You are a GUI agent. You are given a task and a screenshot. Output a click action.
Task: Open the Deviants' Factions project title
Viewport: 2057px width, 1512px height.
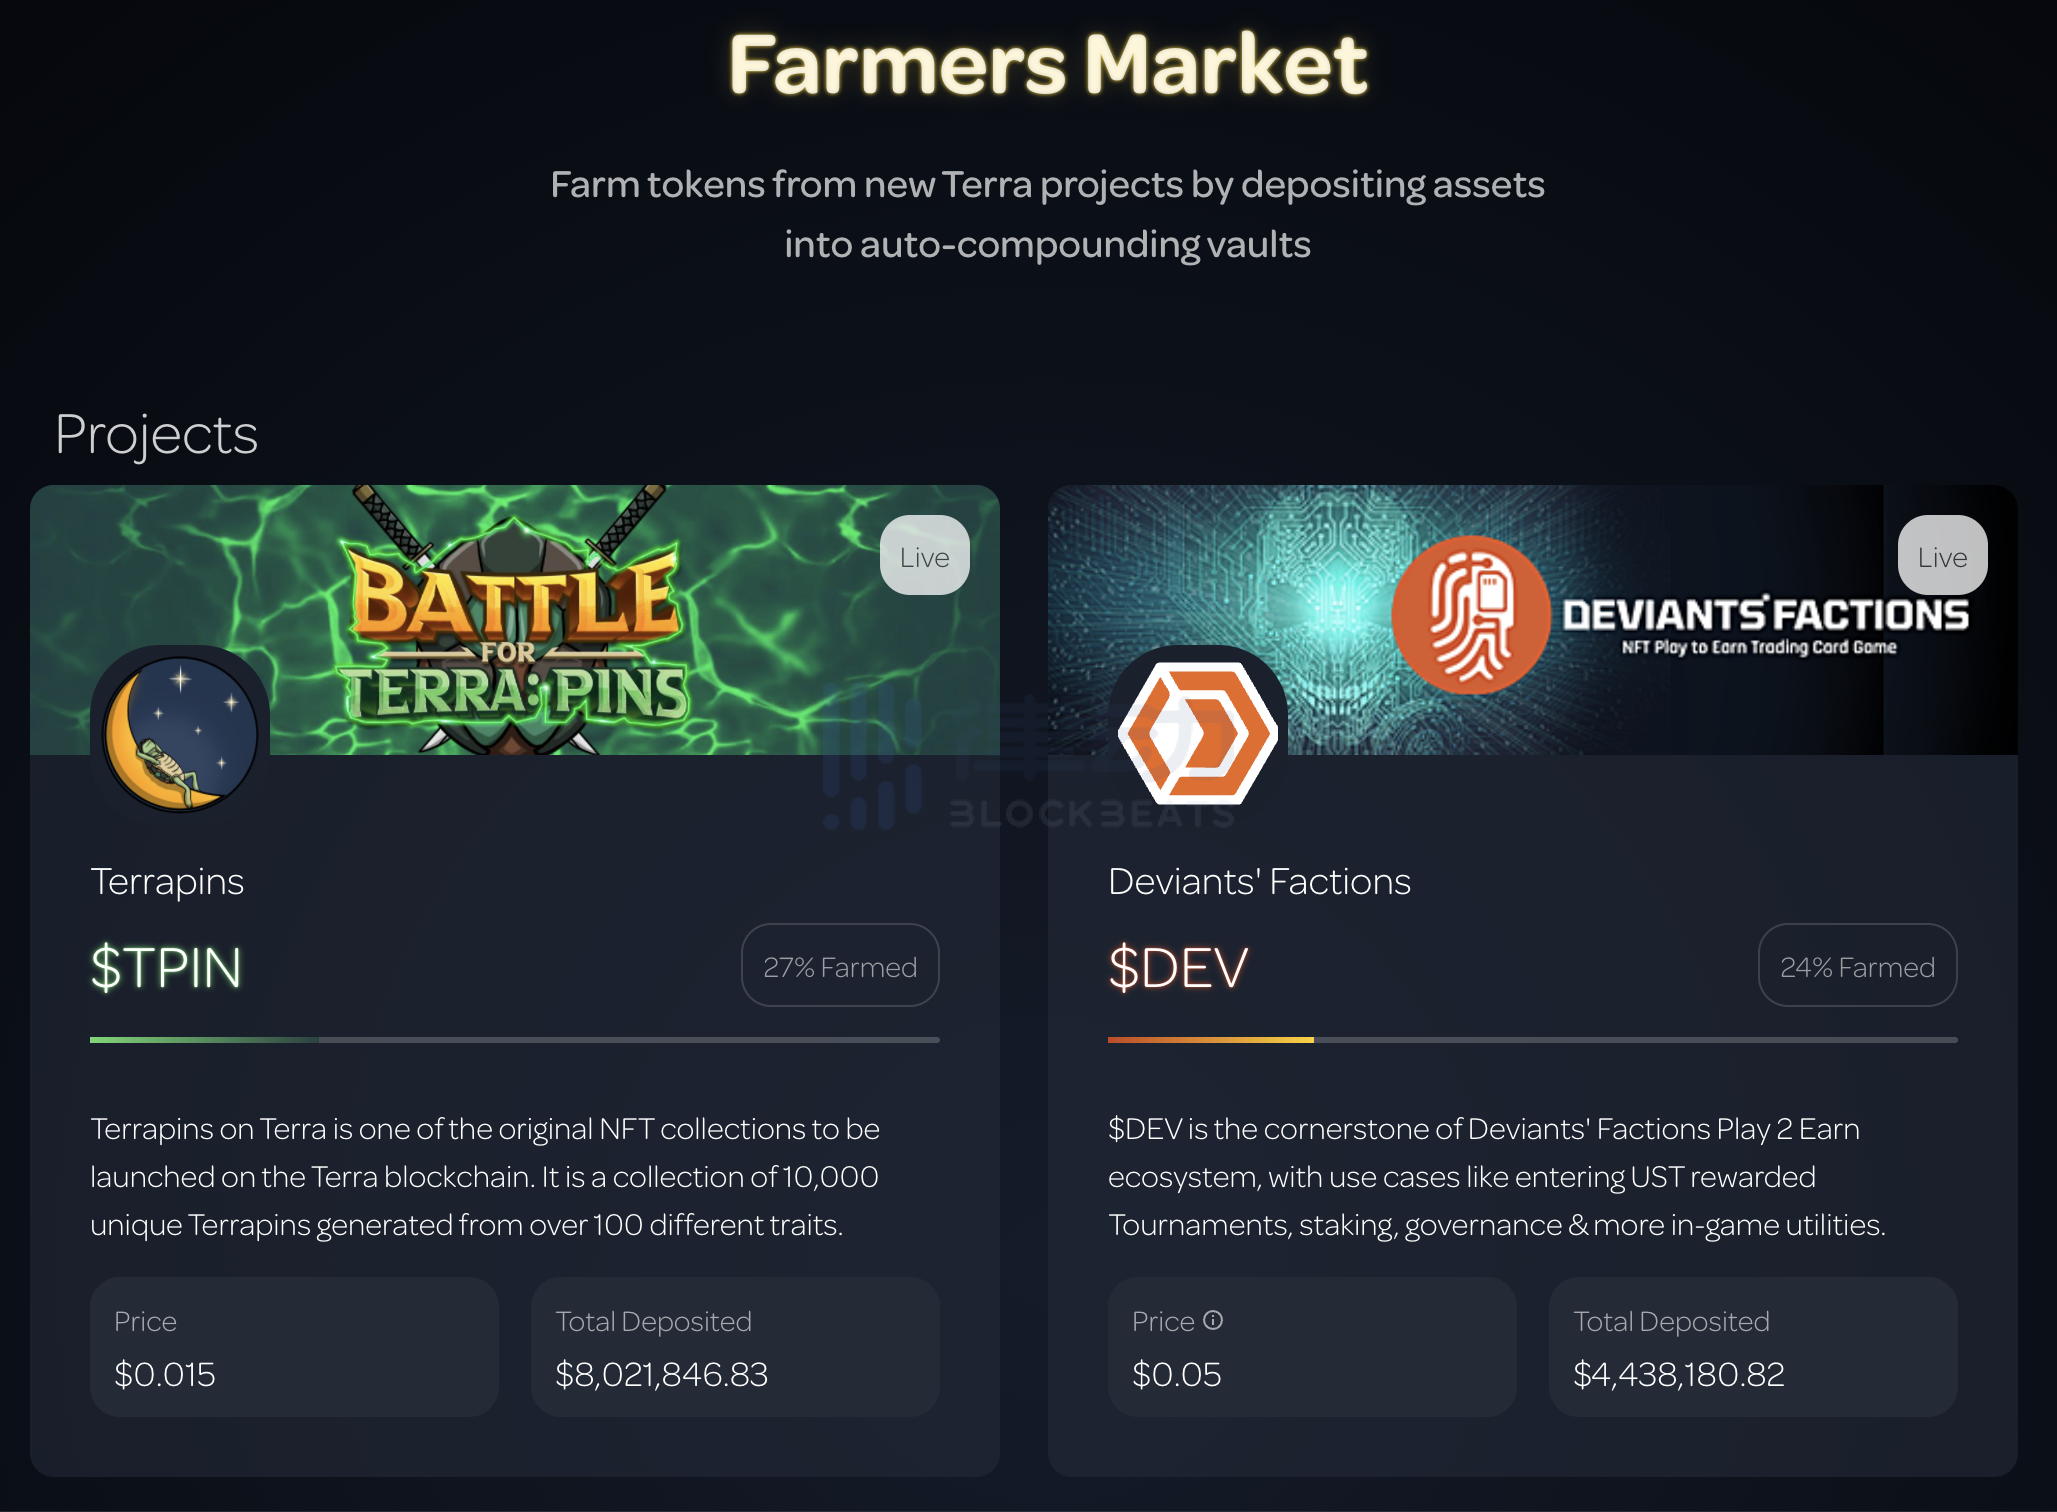pyautogui.click(x=1259, y=882)
